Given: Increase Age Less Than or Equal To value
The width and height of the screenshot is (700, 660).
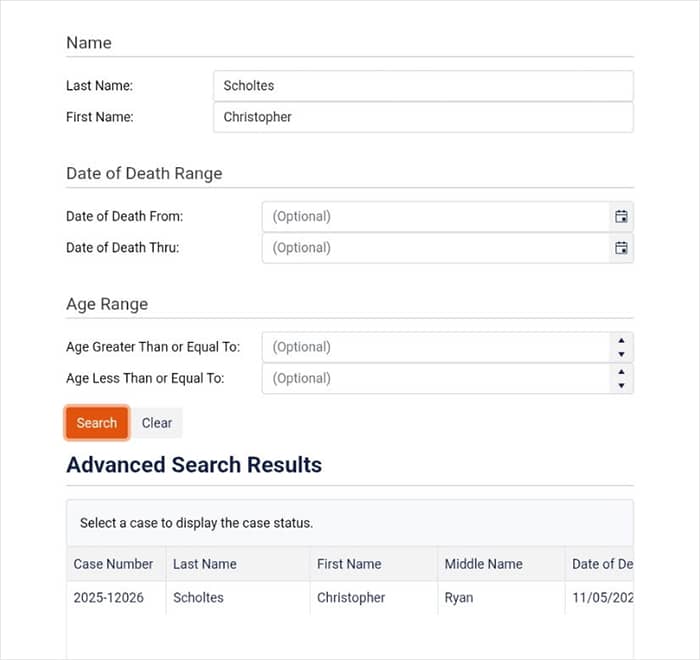Looking at the screenshot, I should tap(621, 372).
